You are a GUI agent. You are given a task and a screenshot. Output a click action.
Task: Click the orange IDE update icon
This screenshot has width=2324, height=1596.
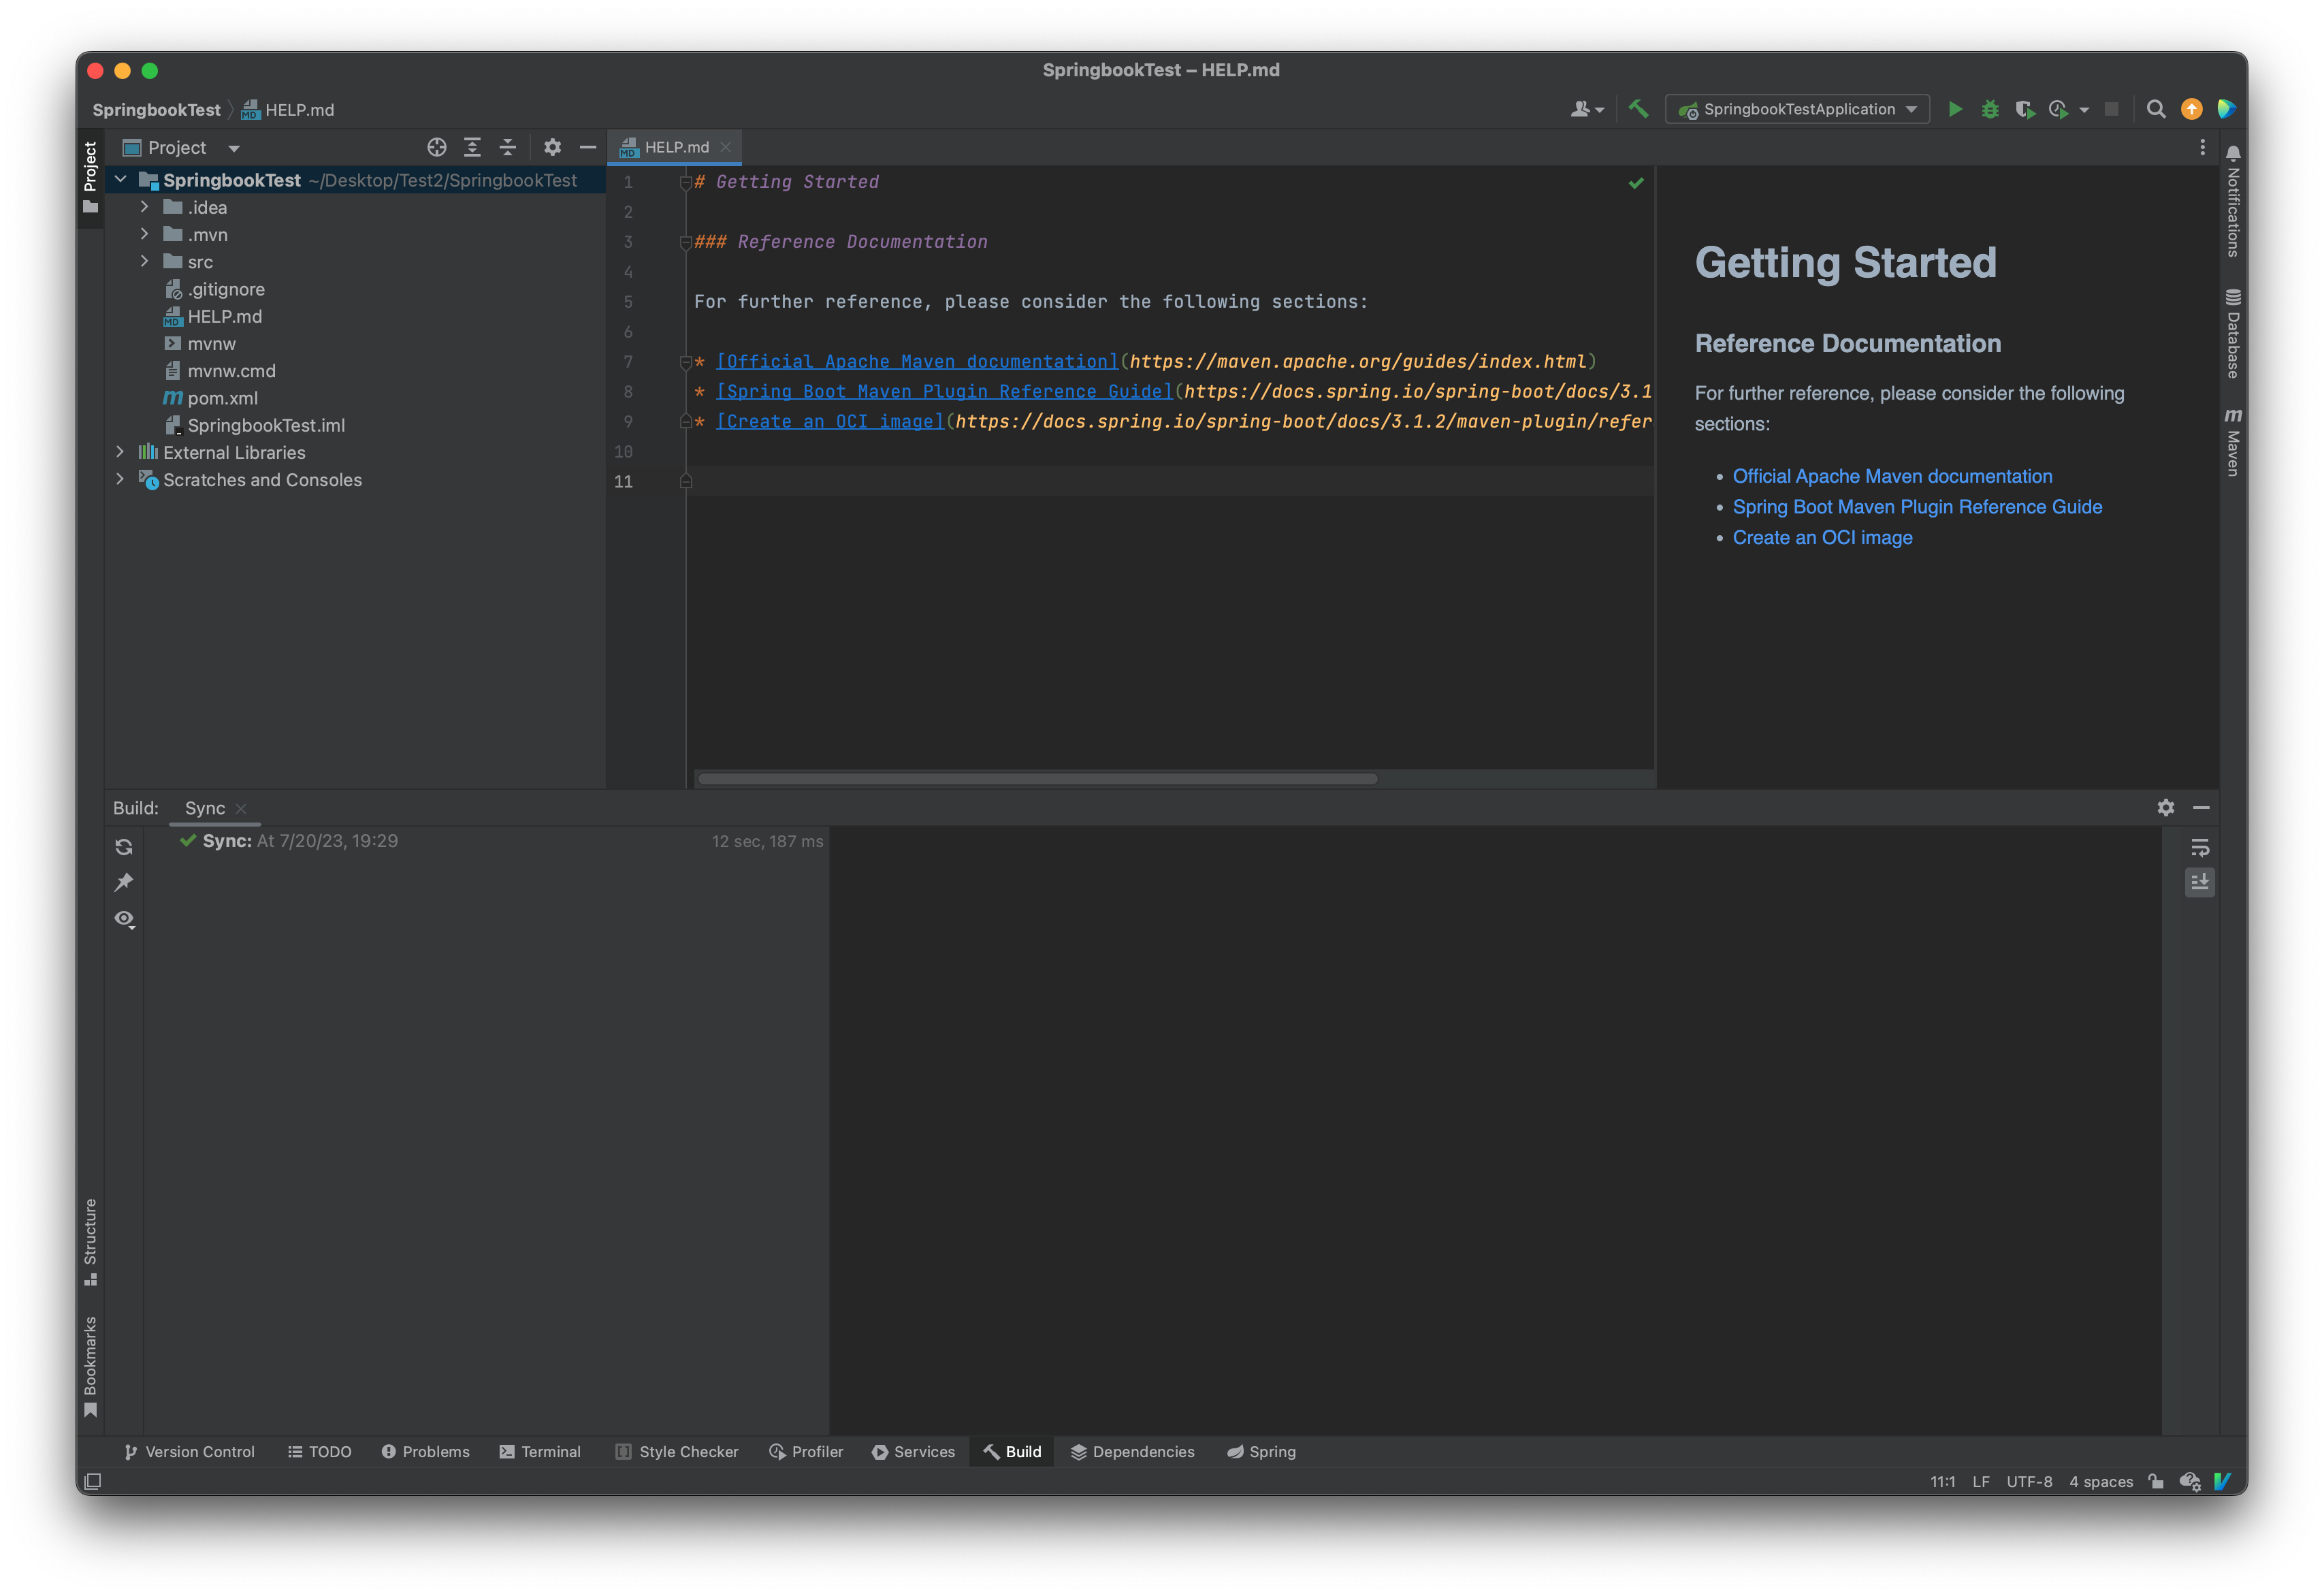point(2191,109)
